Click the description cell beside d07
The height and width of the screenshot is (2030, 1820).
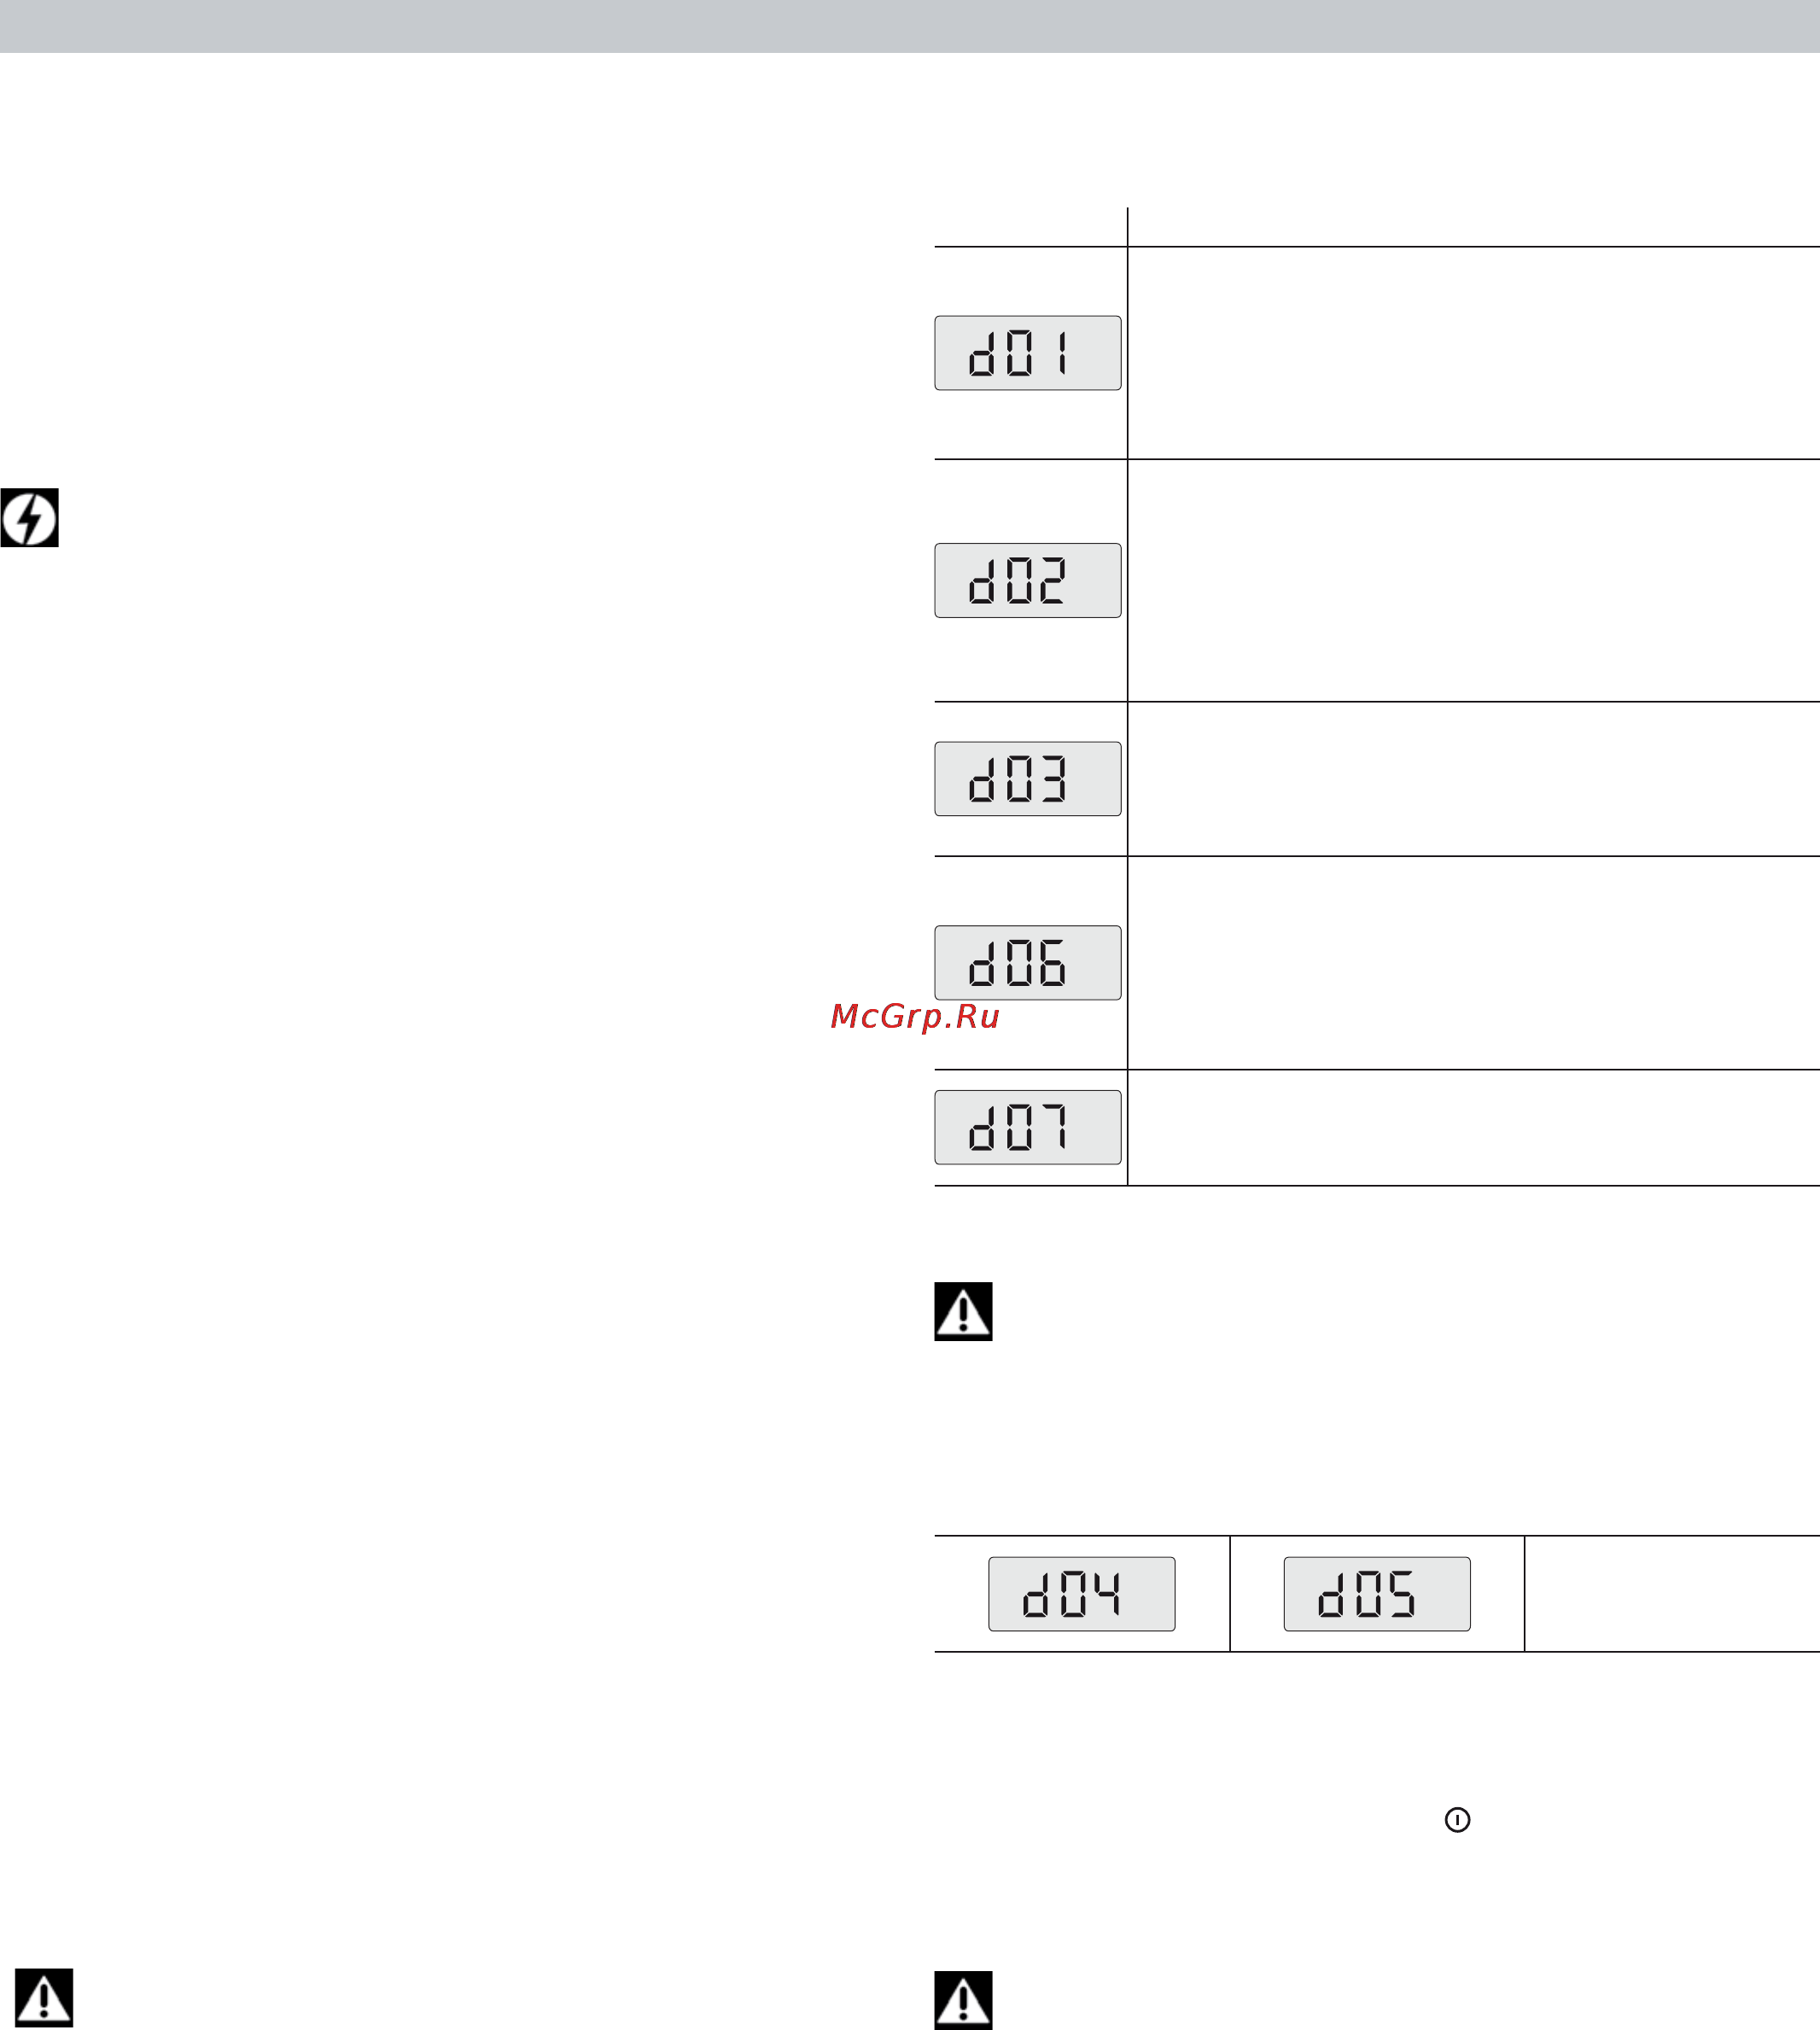[x=1474, y=1128]
